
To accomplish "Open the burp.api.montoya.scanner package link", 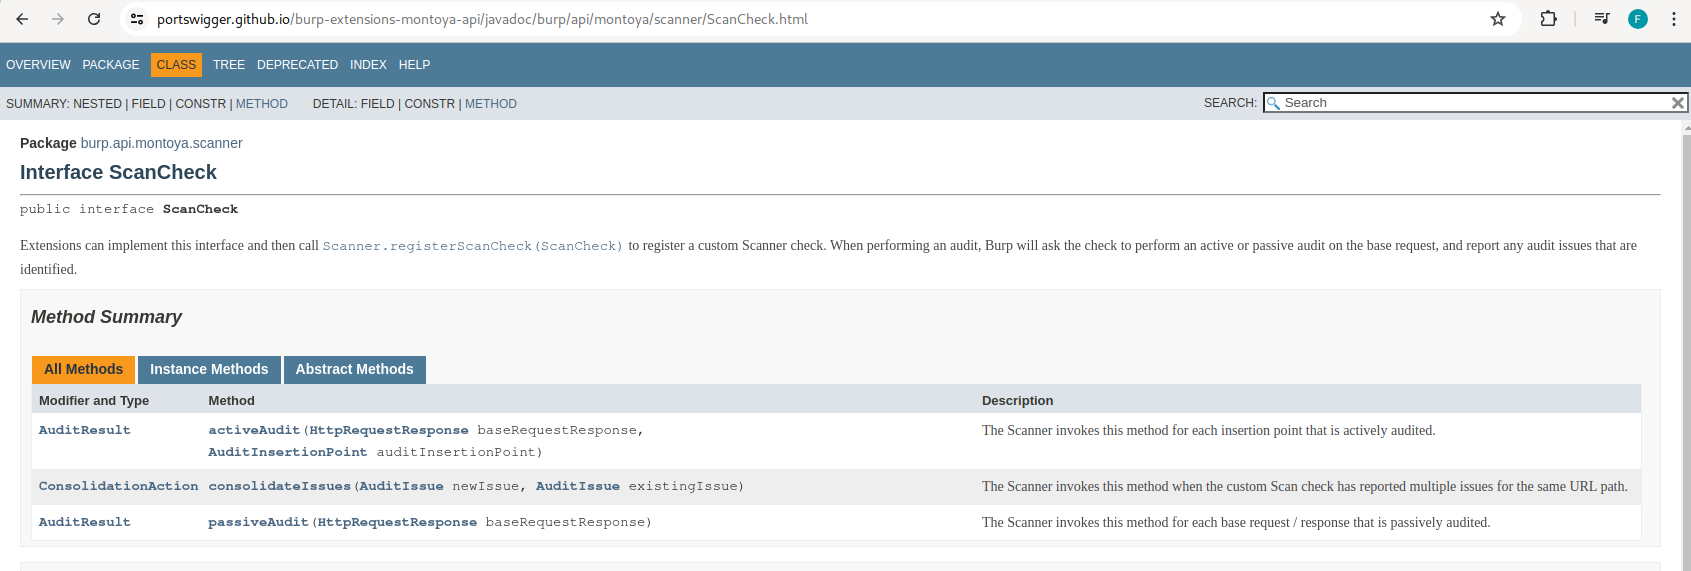I will coord(161,143).
